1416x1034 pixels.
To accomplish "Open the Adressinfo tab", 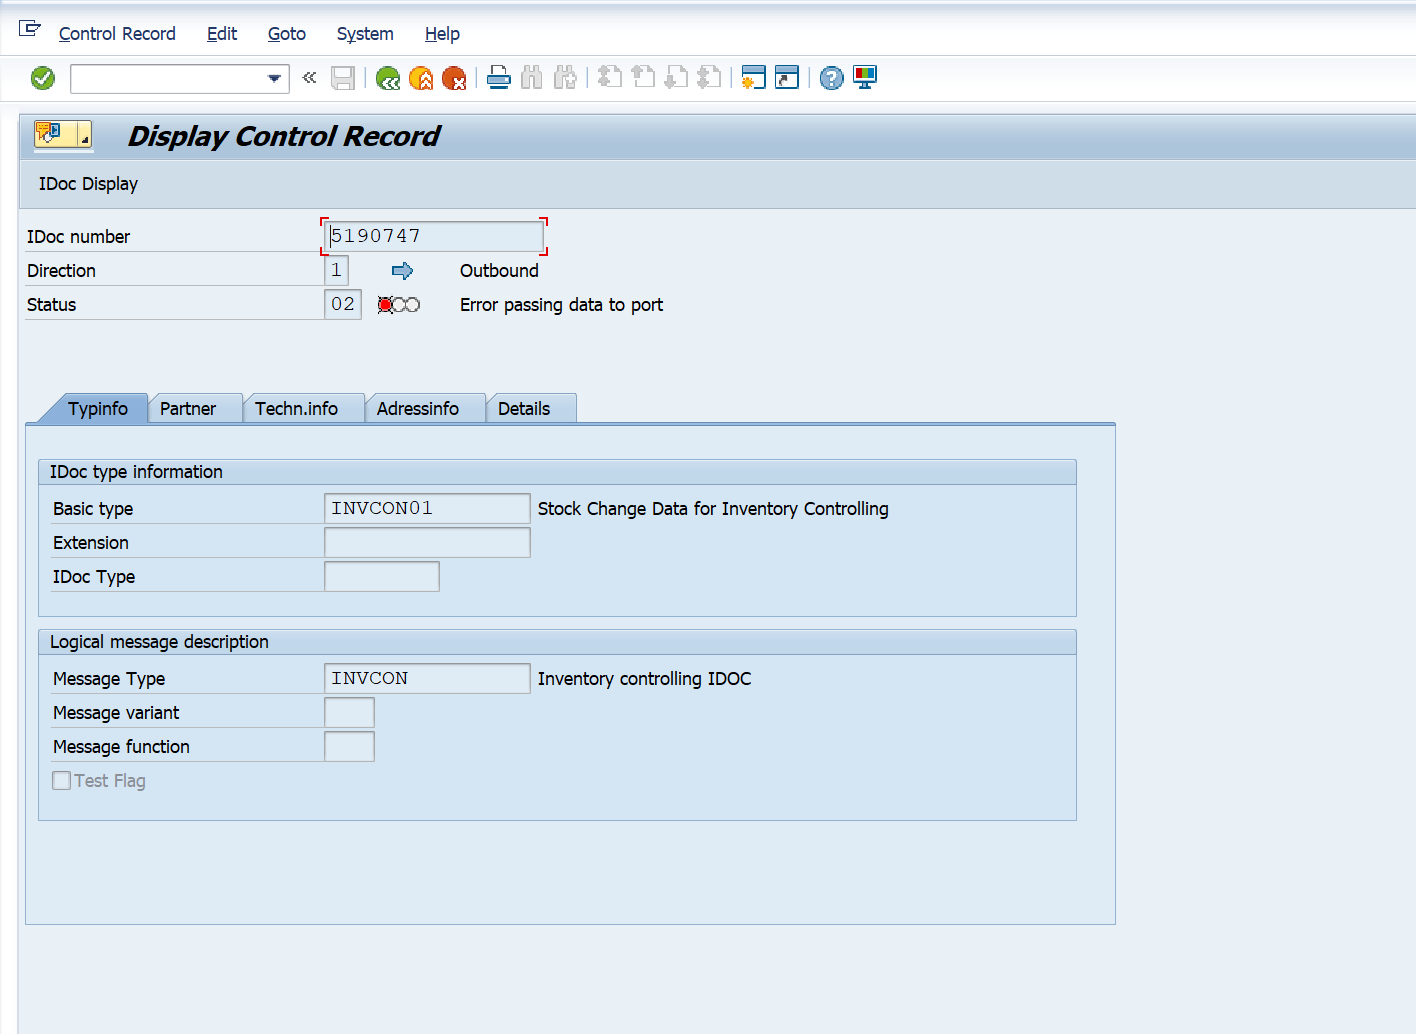I will [x=418, y=409].
